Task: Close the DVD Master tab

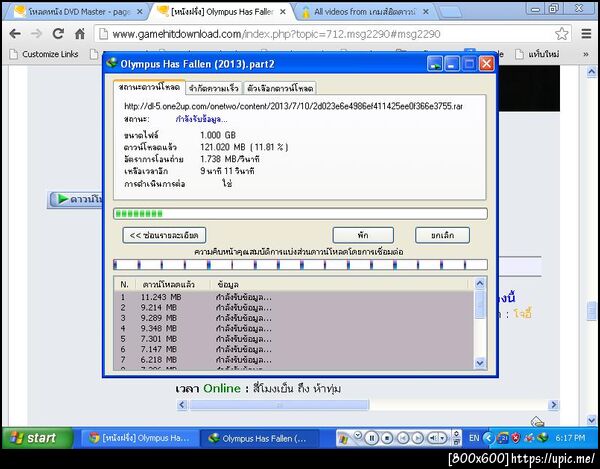Action: 140,12
